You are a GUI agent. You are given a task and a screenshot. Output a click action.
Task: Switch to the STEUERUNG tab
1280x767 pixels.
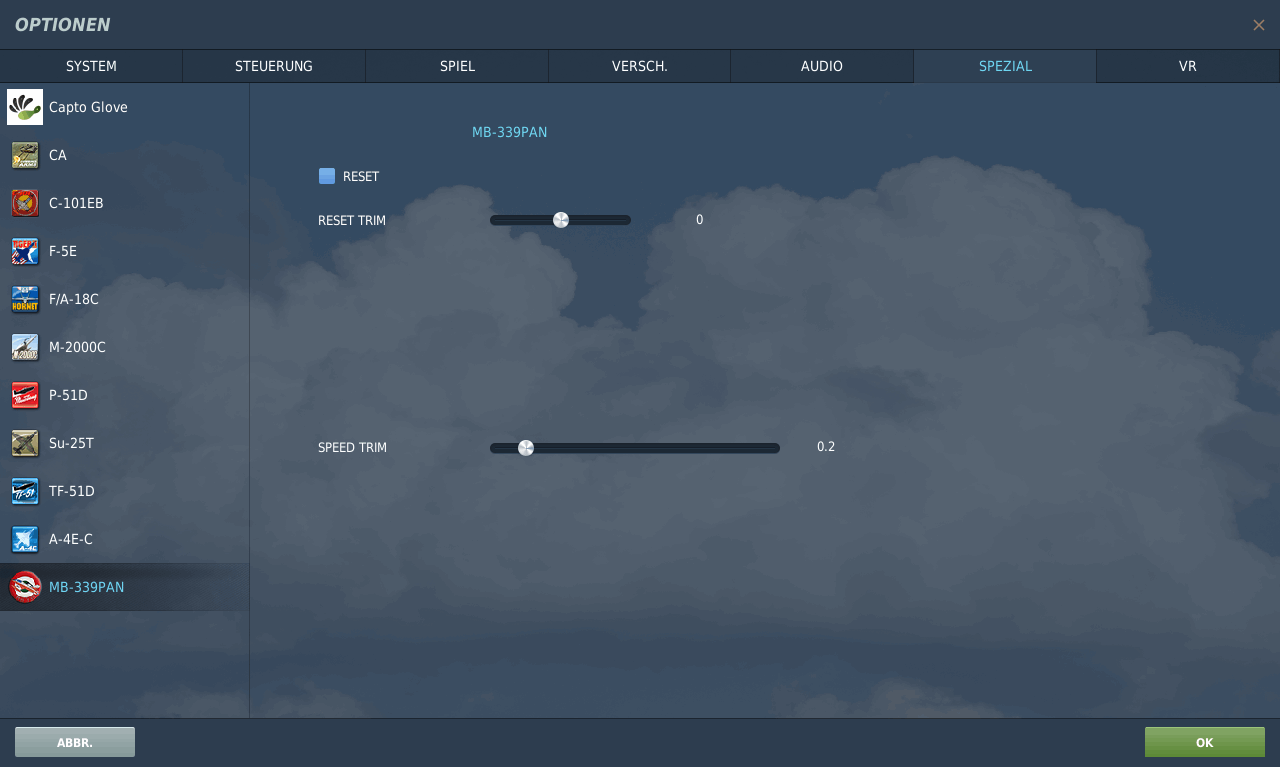point(274,66)
